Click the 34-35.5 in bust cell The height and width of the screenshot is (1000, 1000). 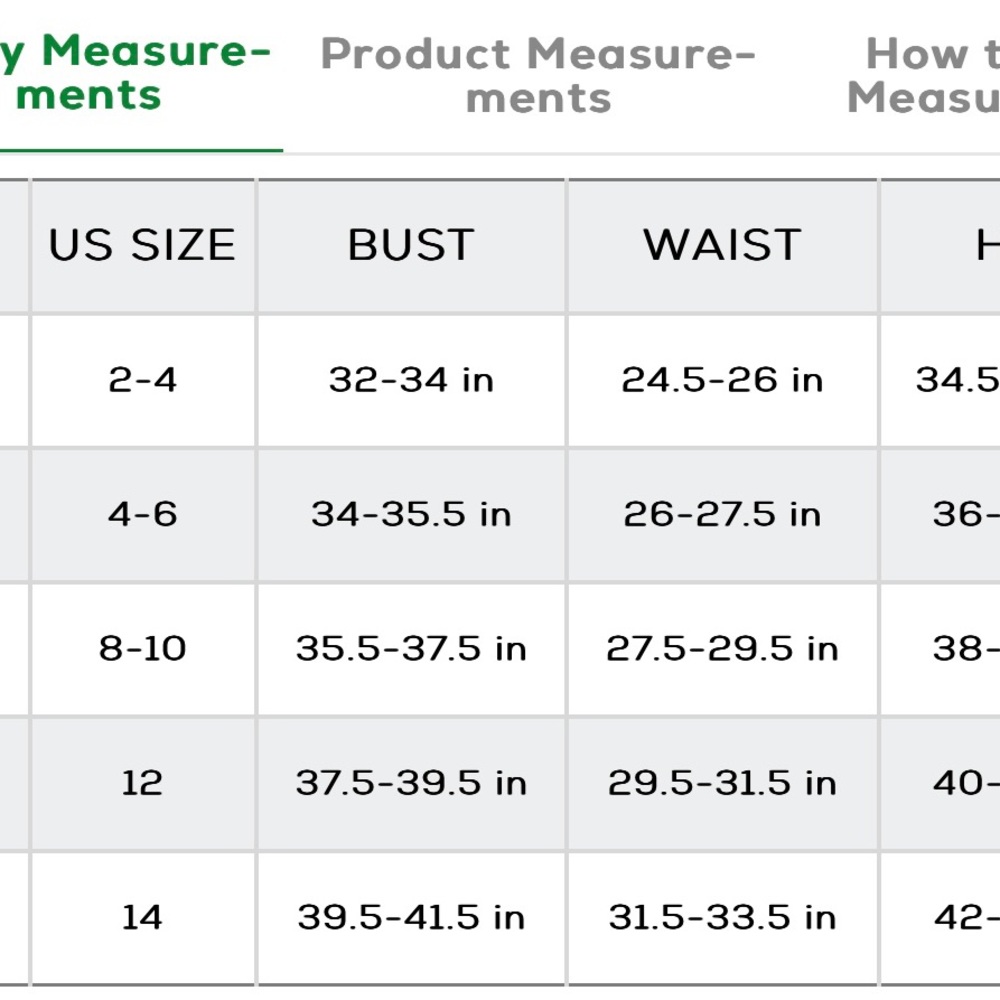pyautogui.click(x=411, y=514)
